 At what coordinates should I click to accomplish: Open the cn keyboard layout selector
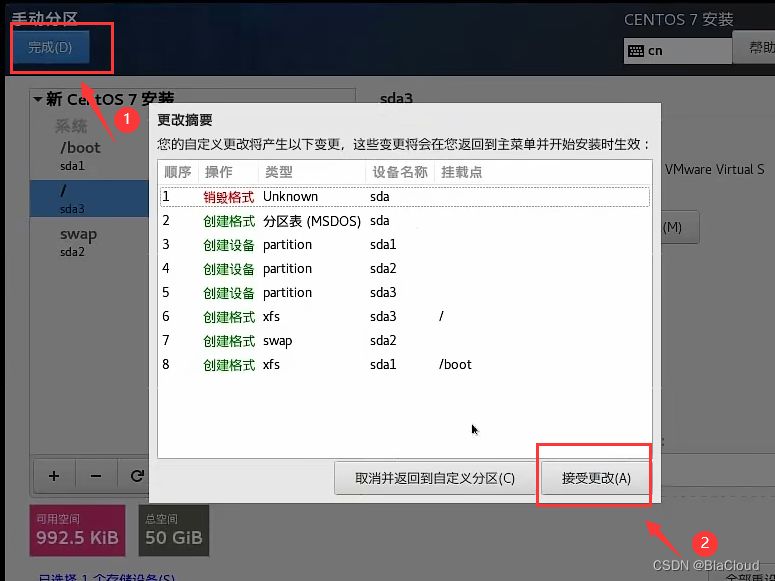(678, 51)
